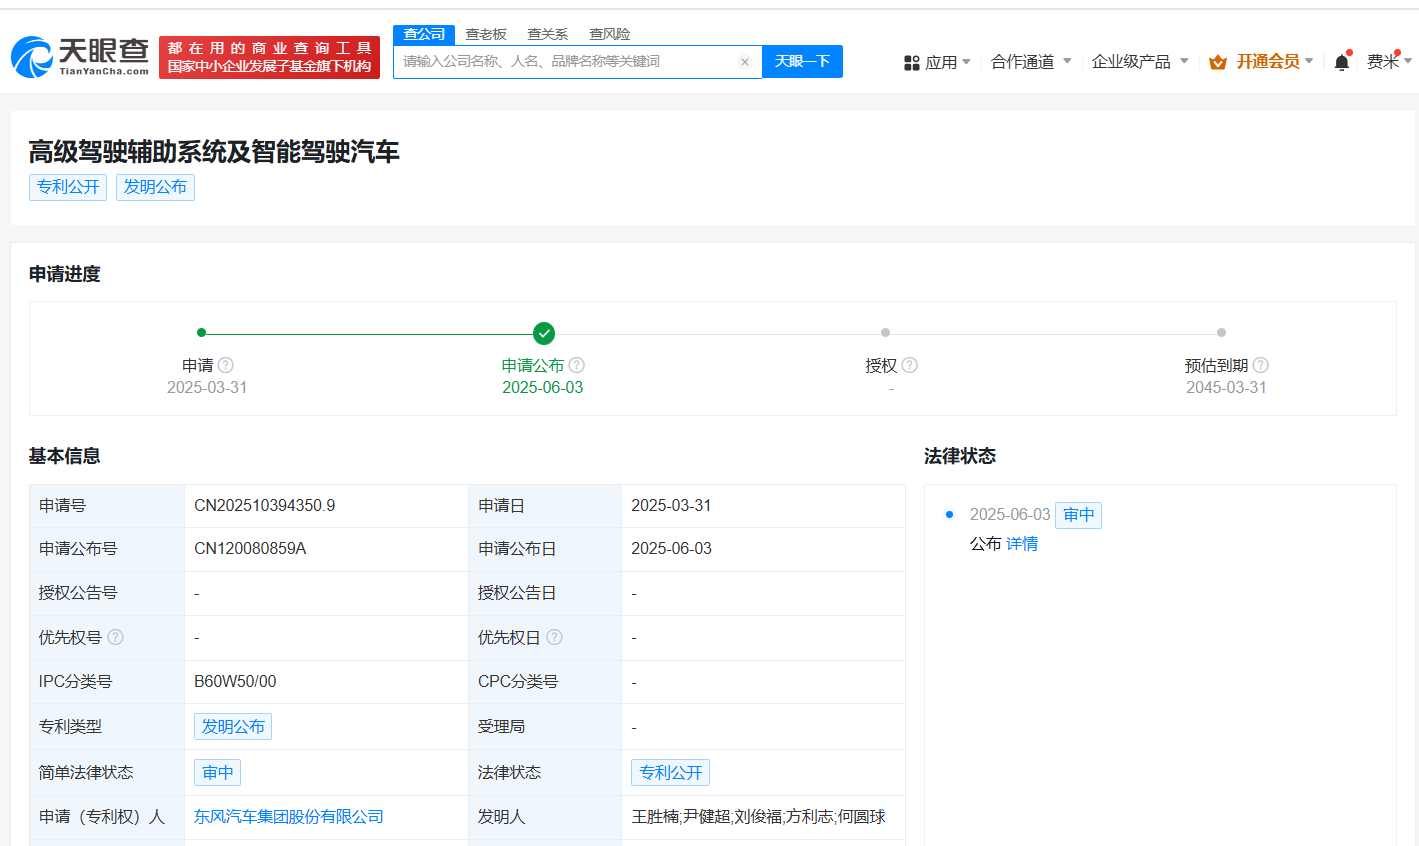This screenshot has width=1419, height=846.
Task: Switch to the 查老板 search tab
Action: (x=486, y=34)
